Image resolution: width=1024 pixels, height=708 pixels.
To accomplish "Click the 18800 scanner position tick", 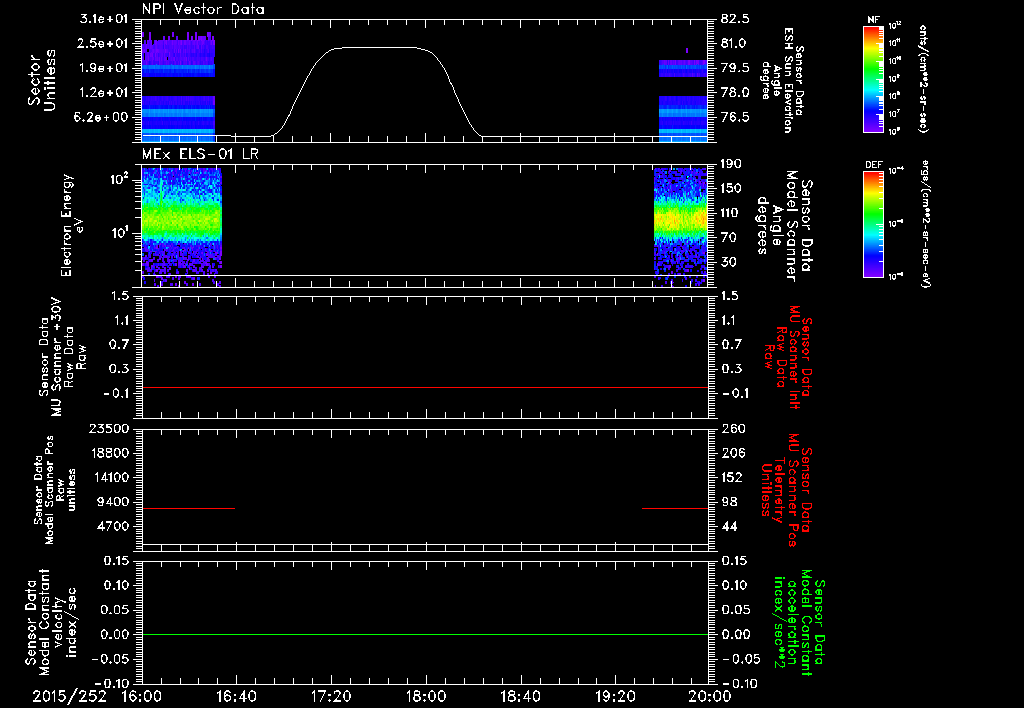I will pyautogui.click(x=109, y=453).
